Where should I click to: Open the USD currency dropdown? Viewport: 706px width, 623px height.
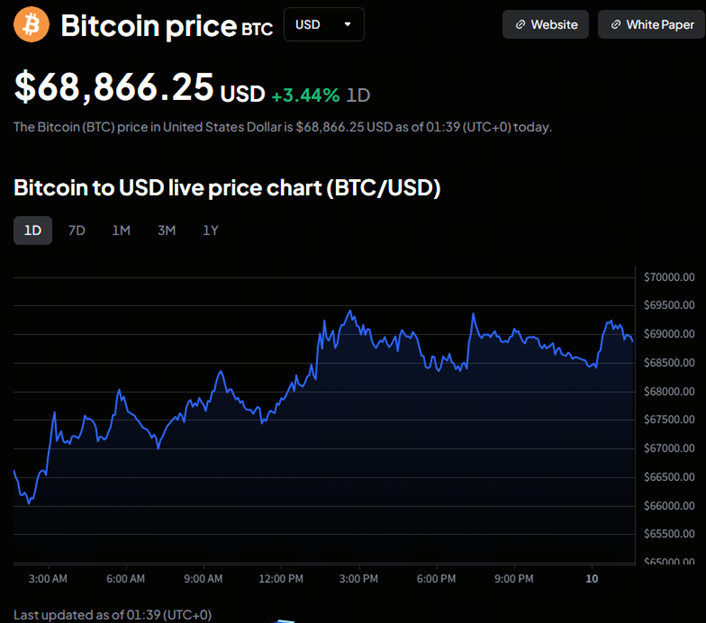323,24
